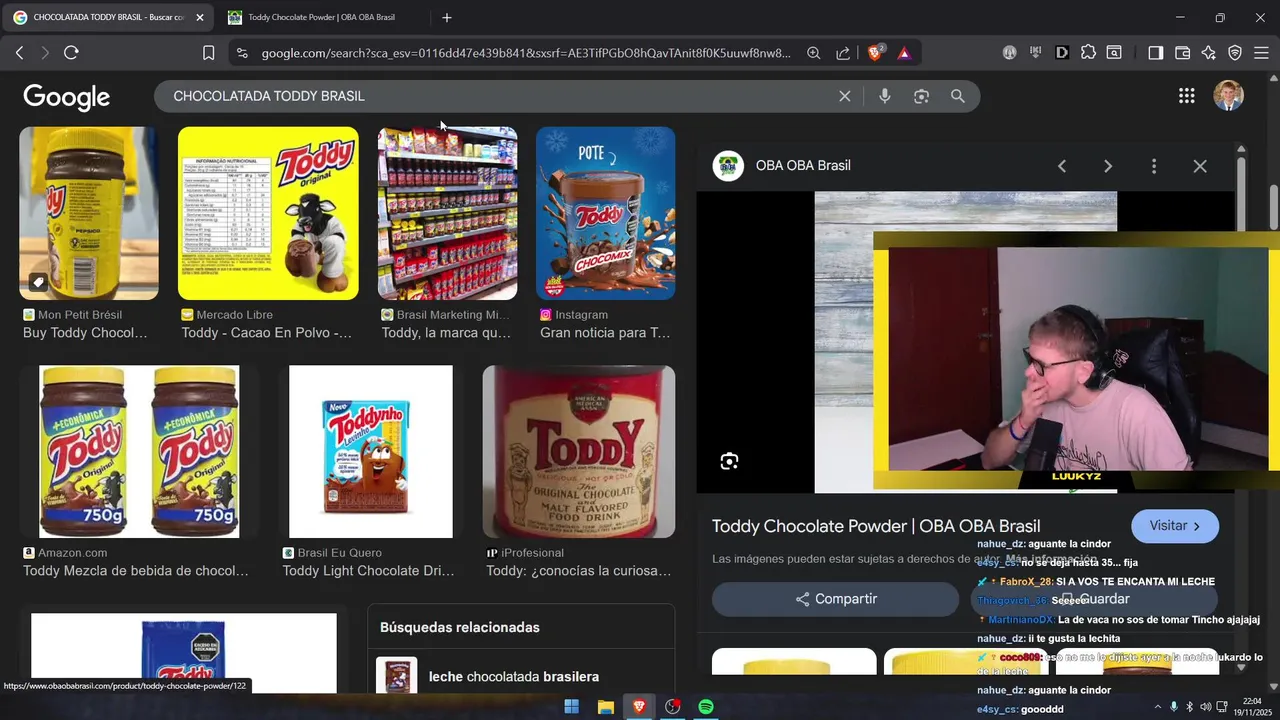Open the Brave Wallet icon
Viewport: 1280px width, 720px height.
[1182, 53]
